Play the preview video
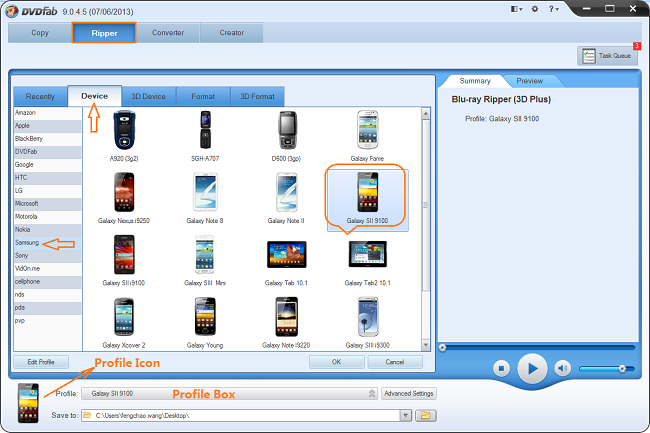This screenshot has height=433, width=650. click(532, 368)
